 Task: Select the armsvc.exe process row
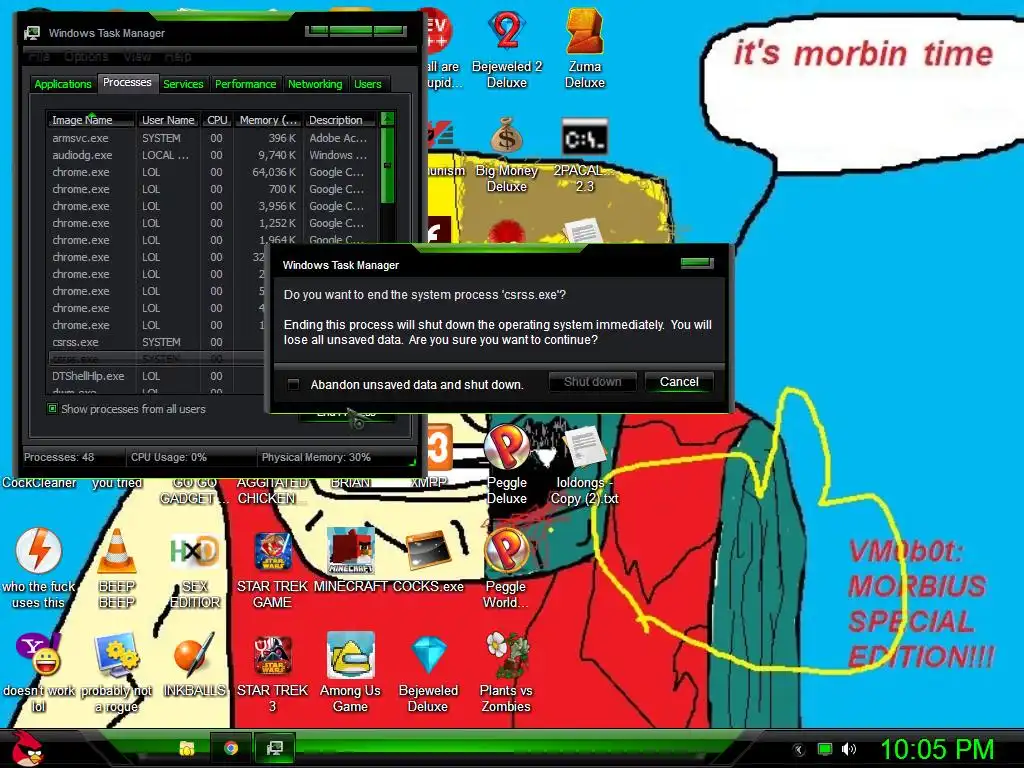tap(212, 138)
